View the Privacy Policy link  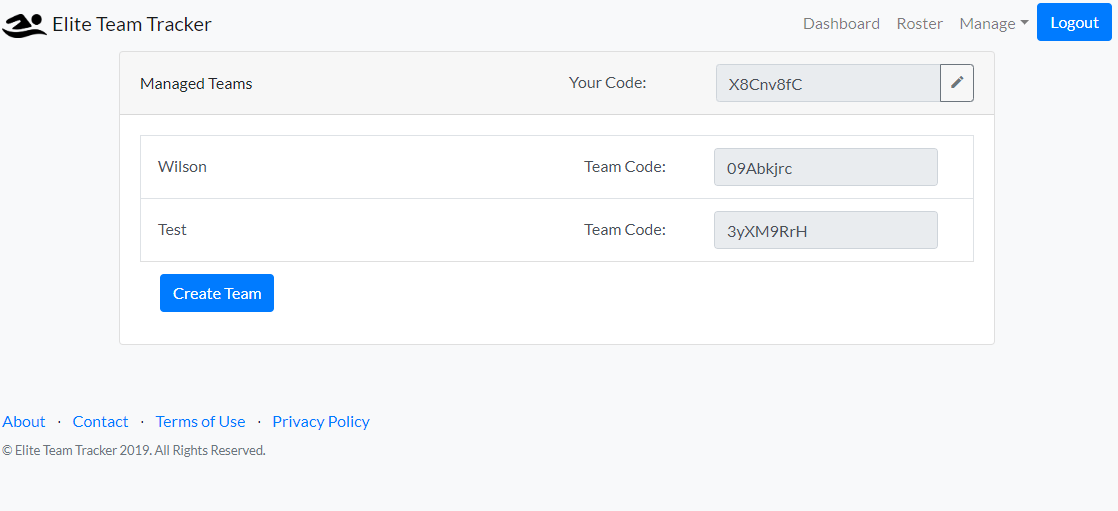click(321, 421)
